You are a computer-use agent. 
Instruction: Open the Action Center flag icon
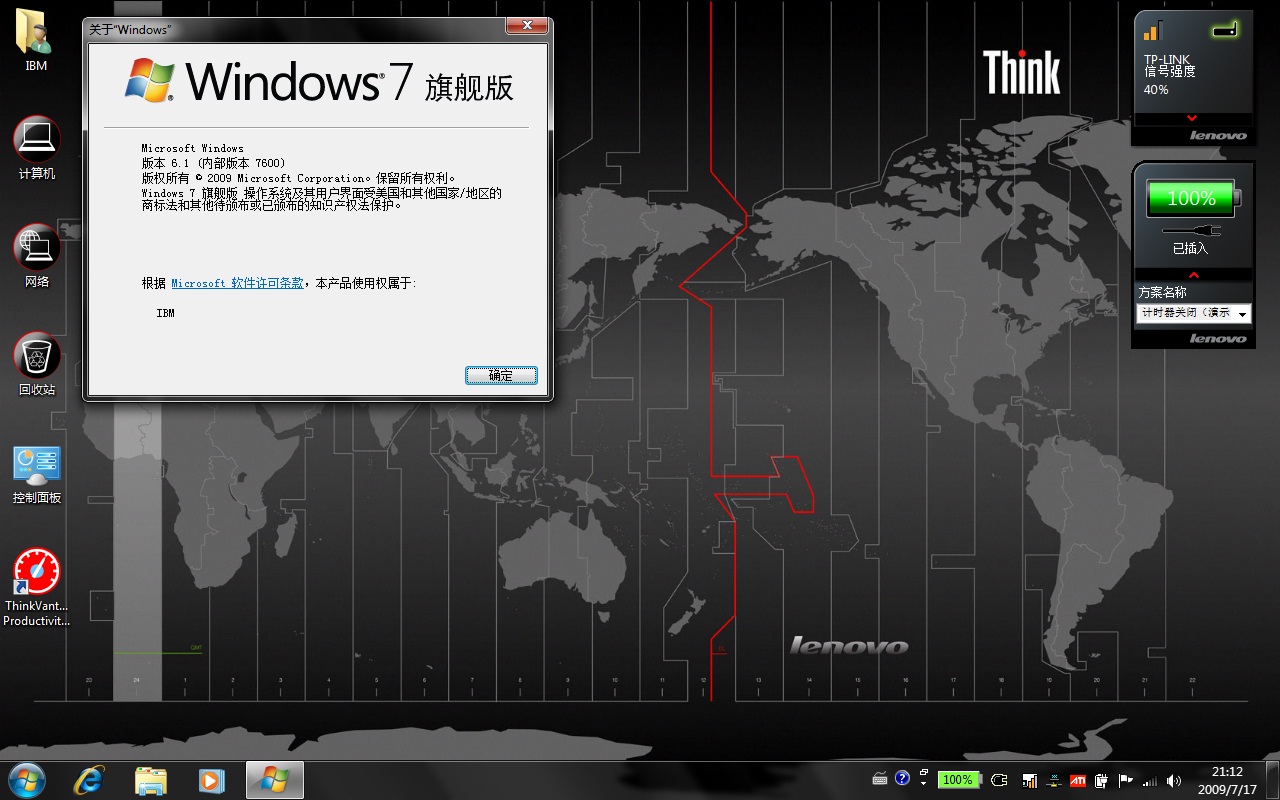point(1125,780)
